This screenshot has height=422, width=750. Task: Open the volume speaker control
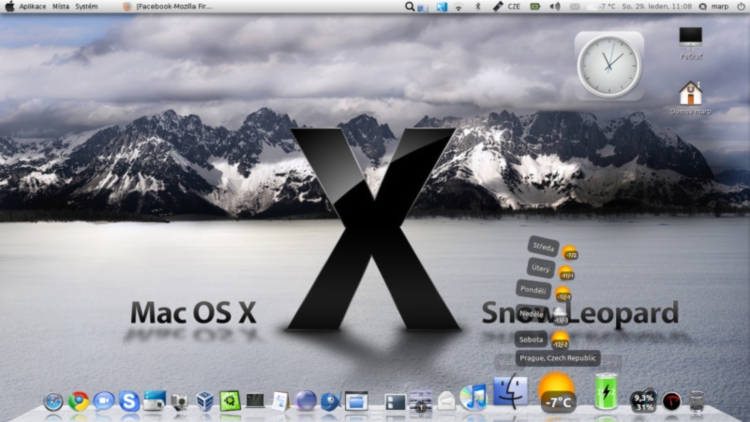555,7
